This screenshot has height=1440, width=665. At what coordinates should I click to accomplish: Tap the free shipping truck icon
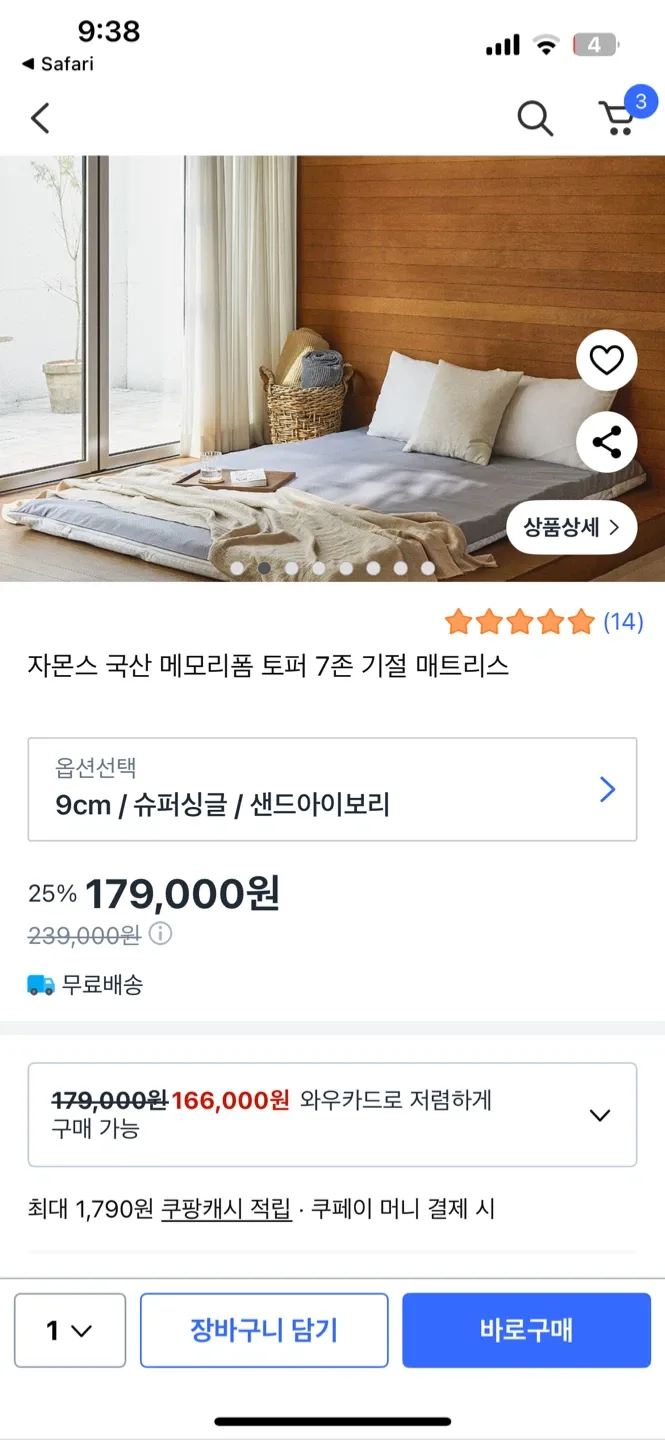41,985
